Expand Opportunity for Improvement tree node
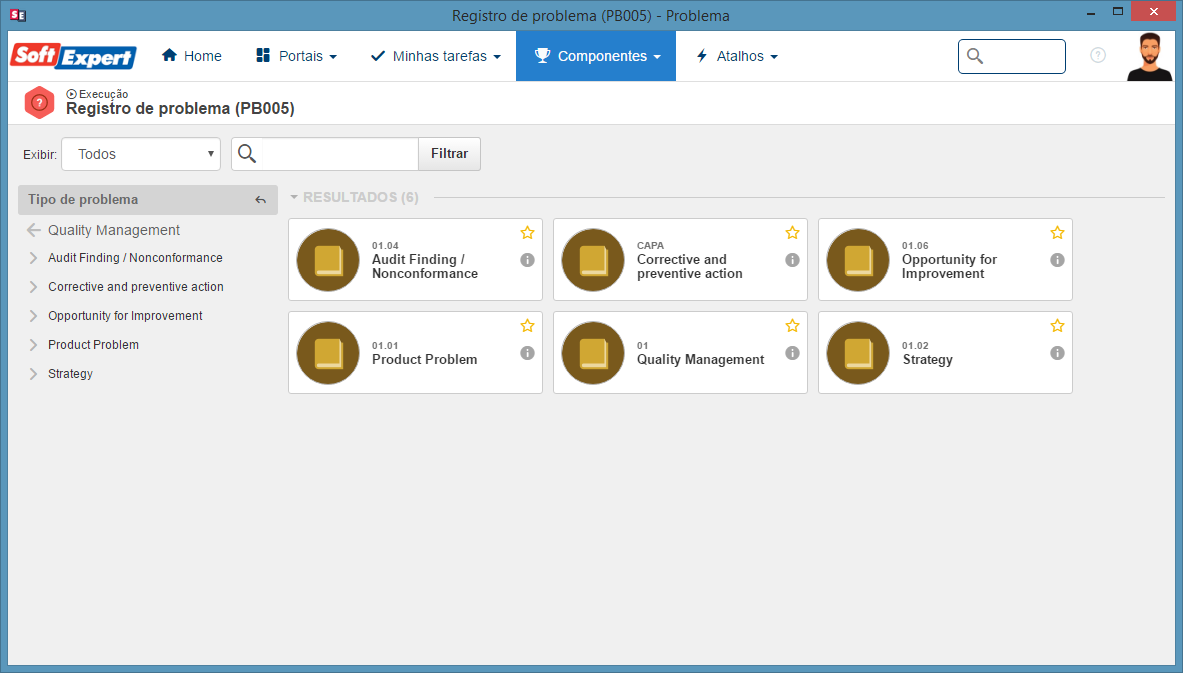The height and width of the screenshot is (673, 1183). [x=33, y=315]
